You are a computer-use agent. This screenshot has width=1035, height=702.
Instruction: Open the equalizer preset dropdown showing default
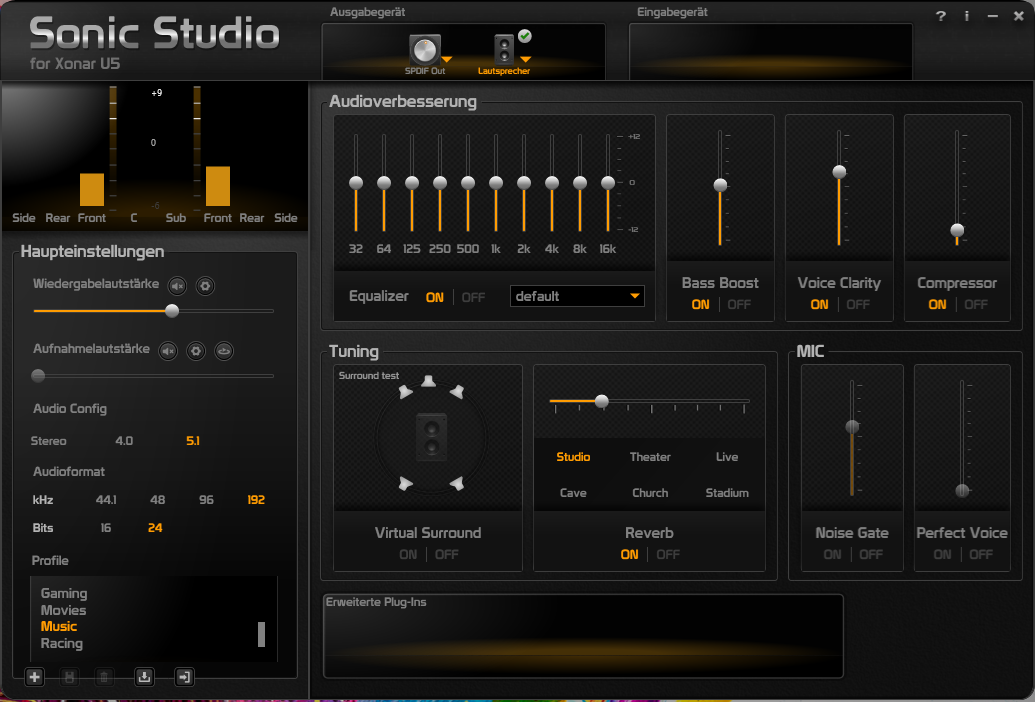pos(577,296)
